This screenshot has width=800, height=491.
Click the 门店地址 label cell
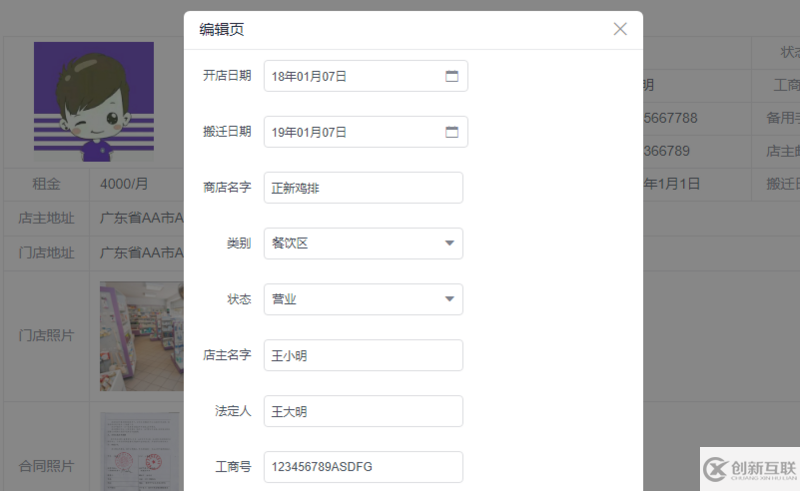pos(46,253)
